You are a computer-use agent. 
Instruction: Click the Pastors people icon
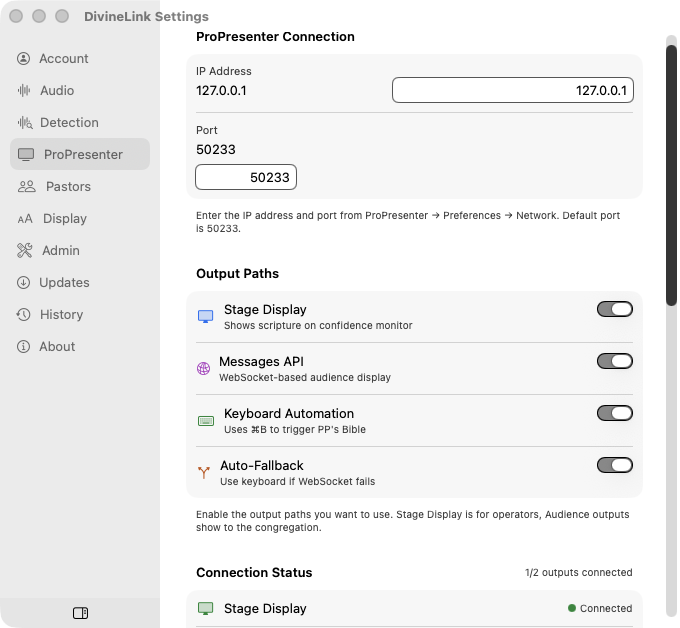[x=26, y=186]
